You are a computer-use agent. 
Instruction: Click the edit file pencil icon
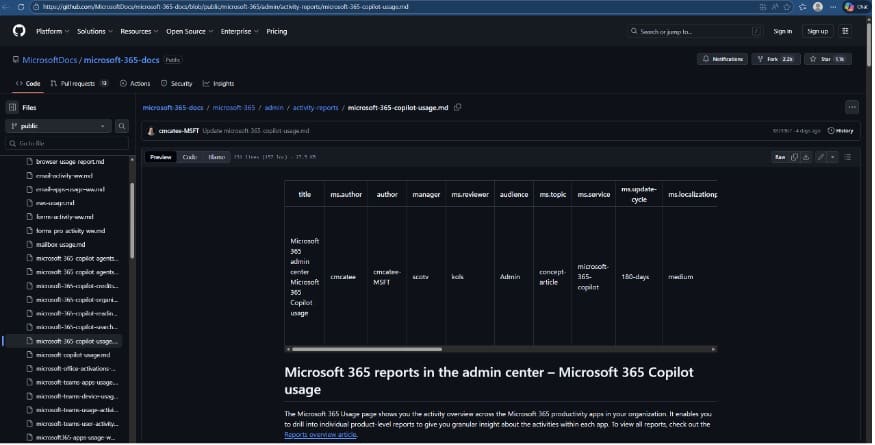click(820, 157)
